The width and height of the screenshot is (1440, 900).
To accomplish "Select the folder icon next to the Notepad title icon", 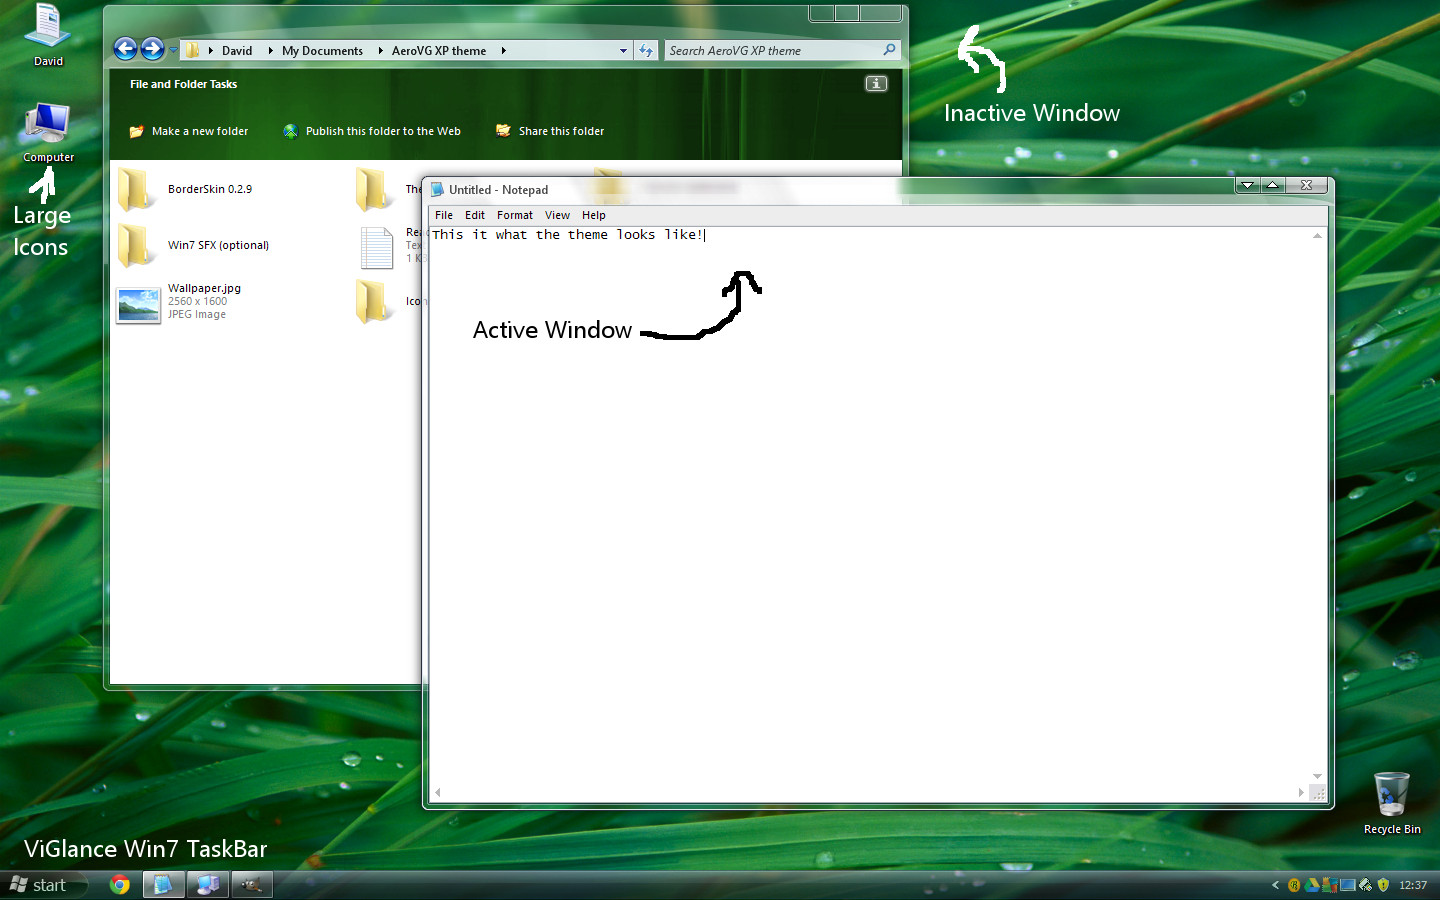I will (375, 189).
